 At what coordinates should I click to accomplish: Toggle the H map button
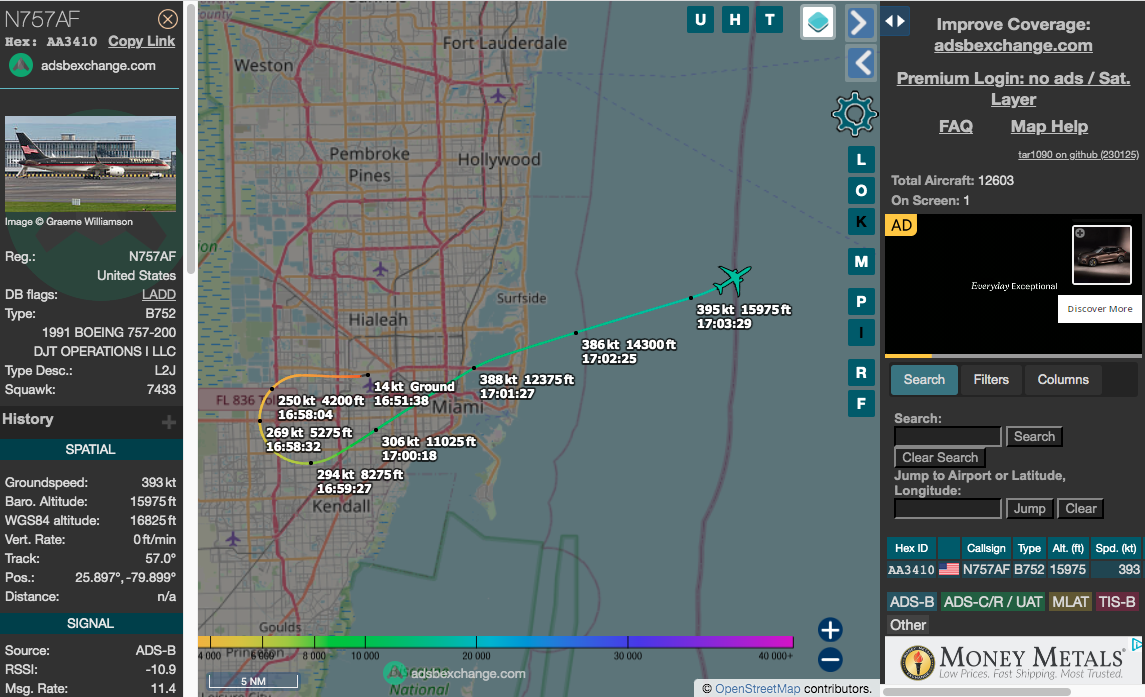coord(735,20)
